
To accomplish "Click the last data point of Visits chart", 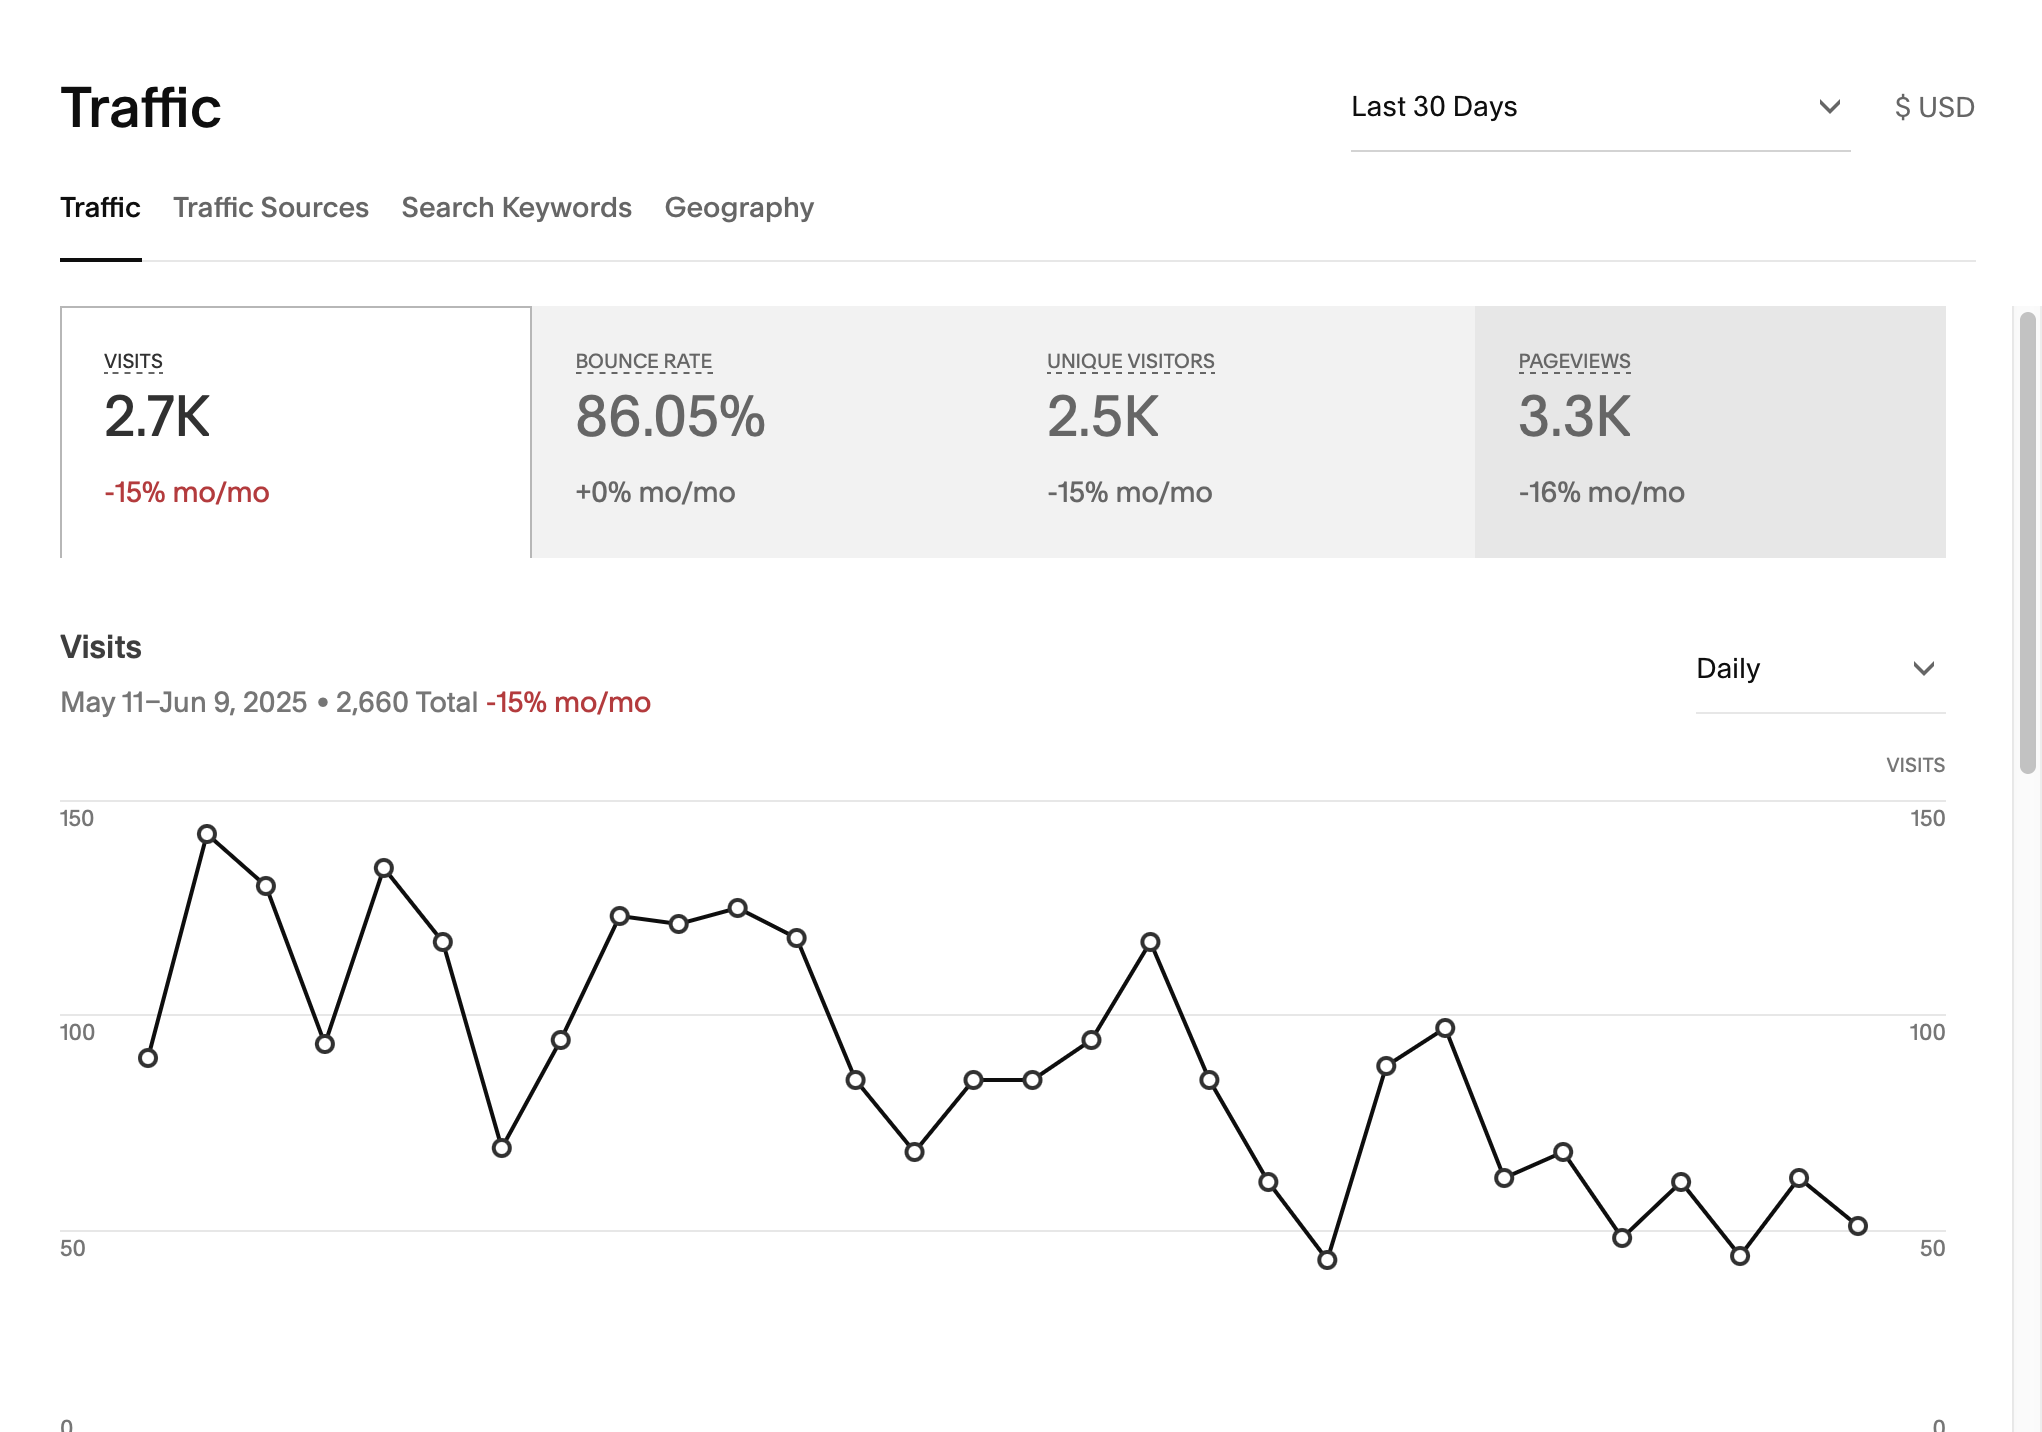I will click(1858, 1226).
